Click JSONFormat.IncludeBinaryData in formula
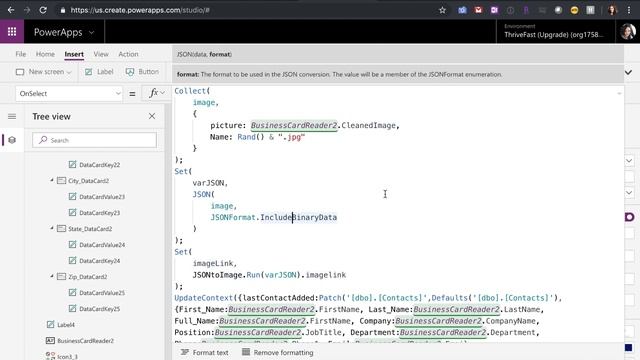640x360 pixels. [x=274, y=217]
